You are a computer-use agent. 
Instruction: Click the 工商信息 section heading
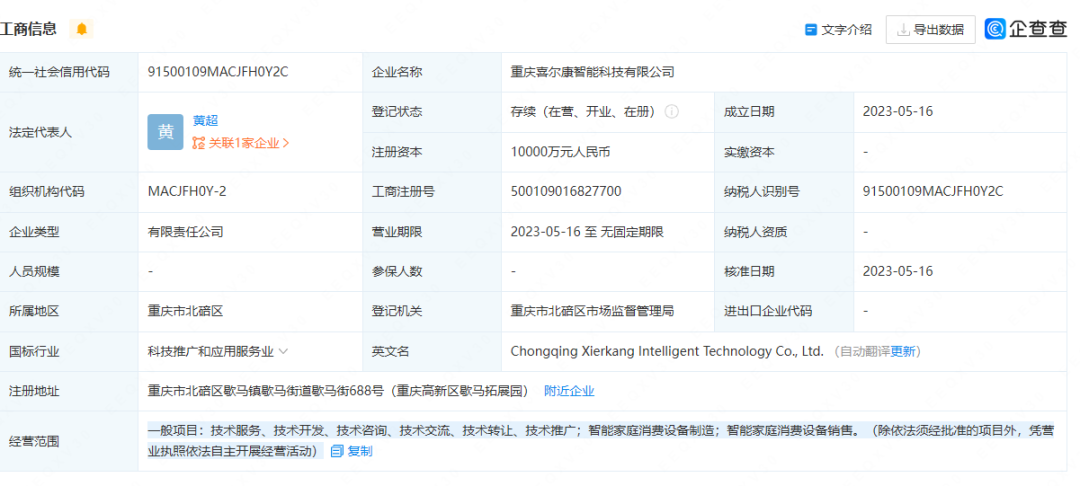[x=30, y=29]
